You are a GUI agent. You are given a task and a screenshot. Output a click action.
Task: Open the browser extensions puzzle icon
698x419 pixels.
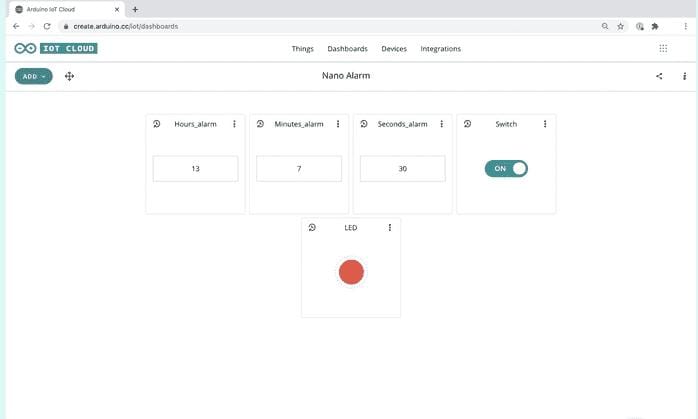(x=655, y=26)
